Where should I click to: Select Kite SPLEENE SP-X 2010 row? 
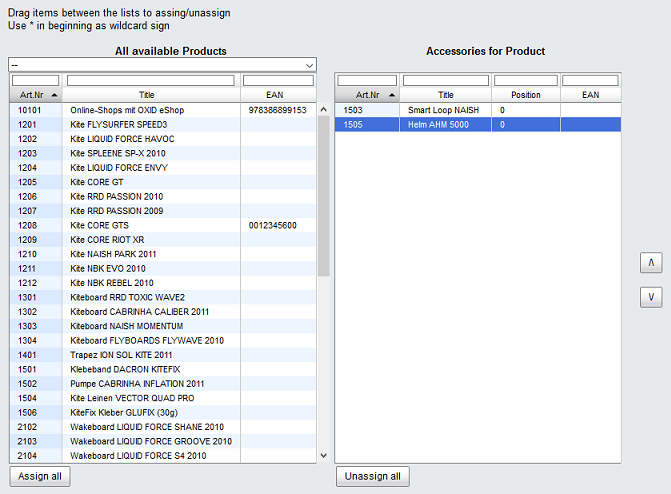pos(163,153)
